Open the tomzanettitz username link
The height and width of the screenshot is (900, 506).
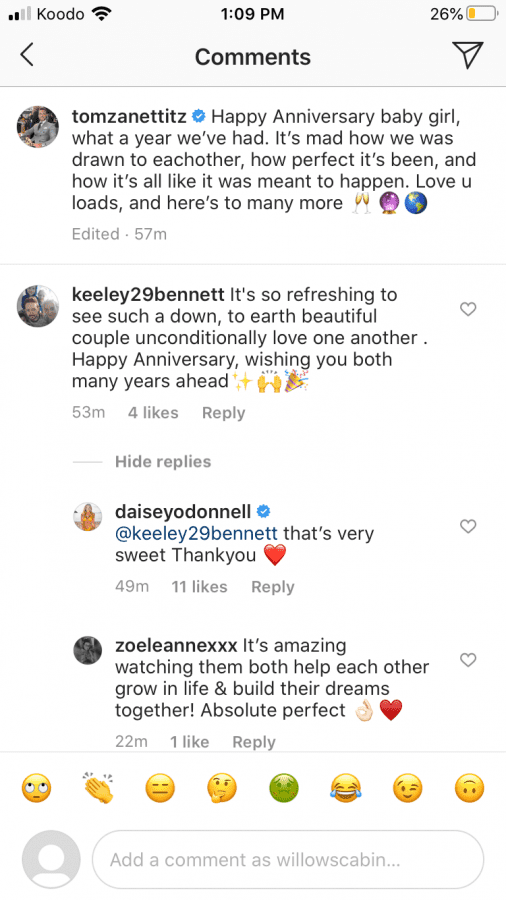click(x=129, y=117)
